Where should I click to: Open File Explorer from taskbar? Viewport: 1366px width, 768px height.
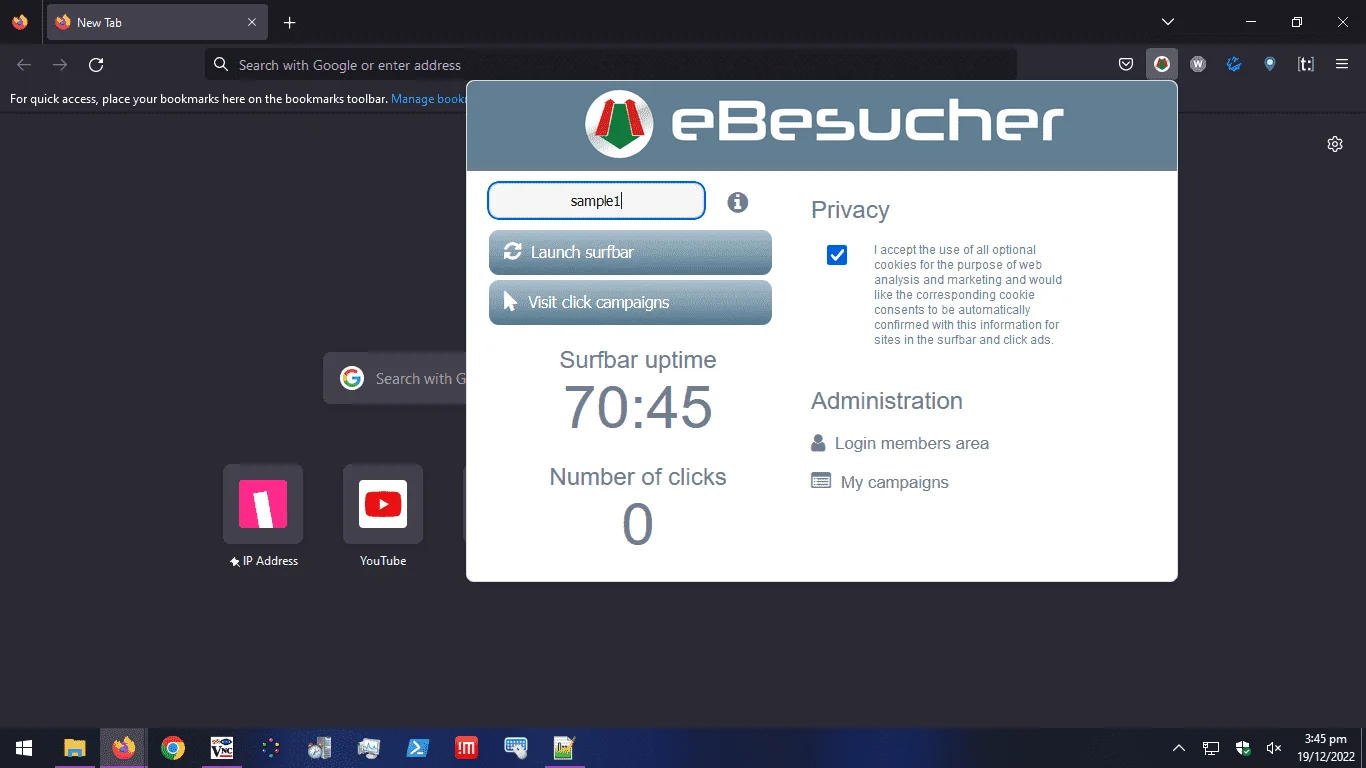(x=75, y=748)
